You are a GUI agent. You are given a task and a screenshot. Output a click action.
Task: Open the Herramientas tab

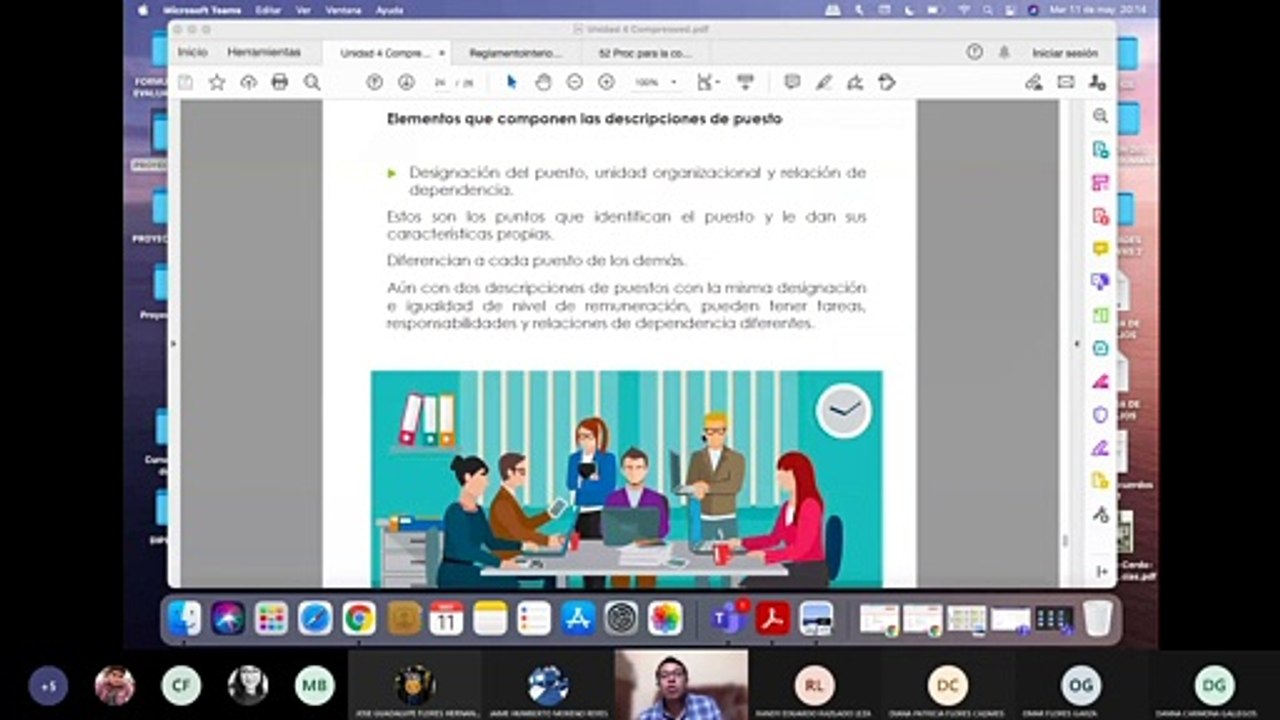[264, 52]
